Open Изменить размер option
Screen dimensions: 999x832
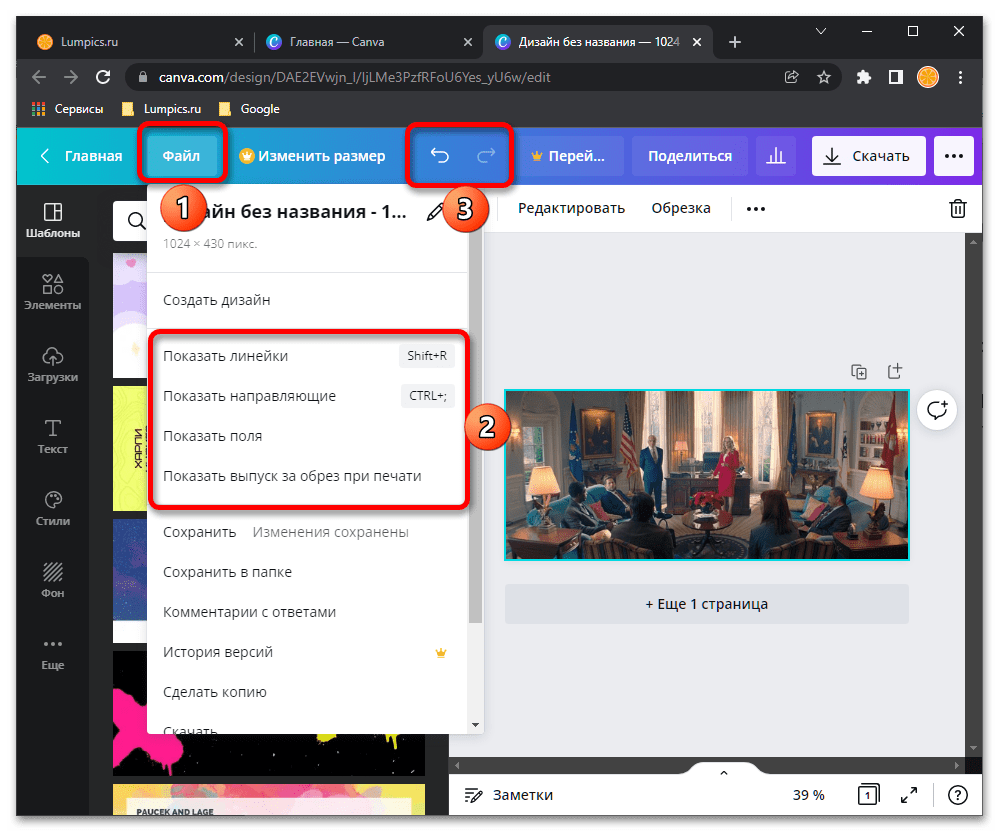click(312, 156)
